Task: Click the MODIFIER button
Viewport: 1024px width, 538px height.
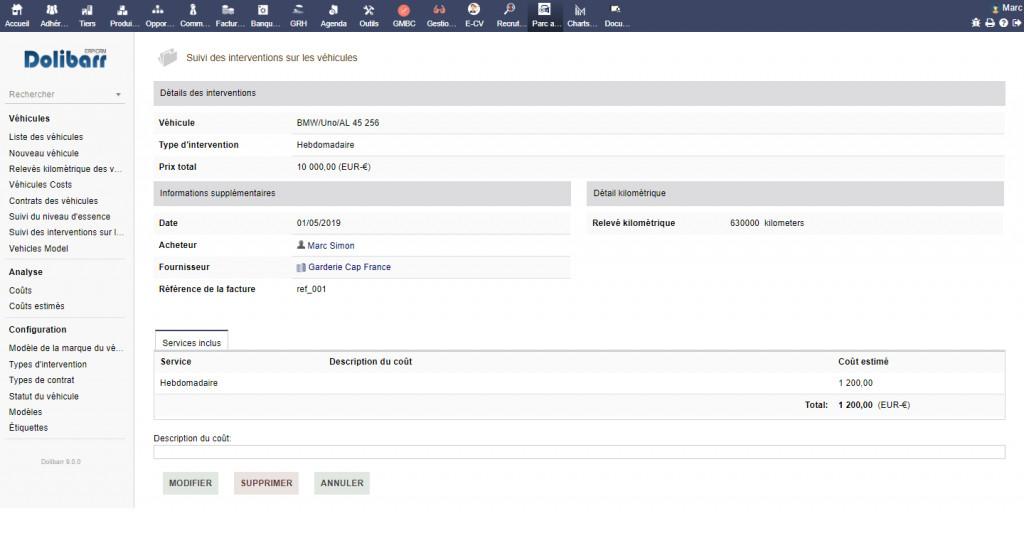Action: tap(190, 483)
